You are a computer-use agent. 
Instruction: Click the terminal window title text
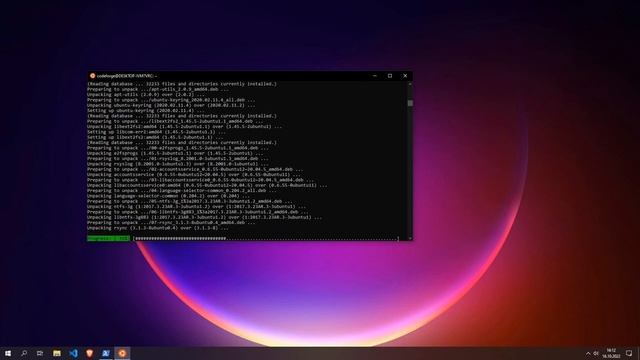tap(127, 76)
